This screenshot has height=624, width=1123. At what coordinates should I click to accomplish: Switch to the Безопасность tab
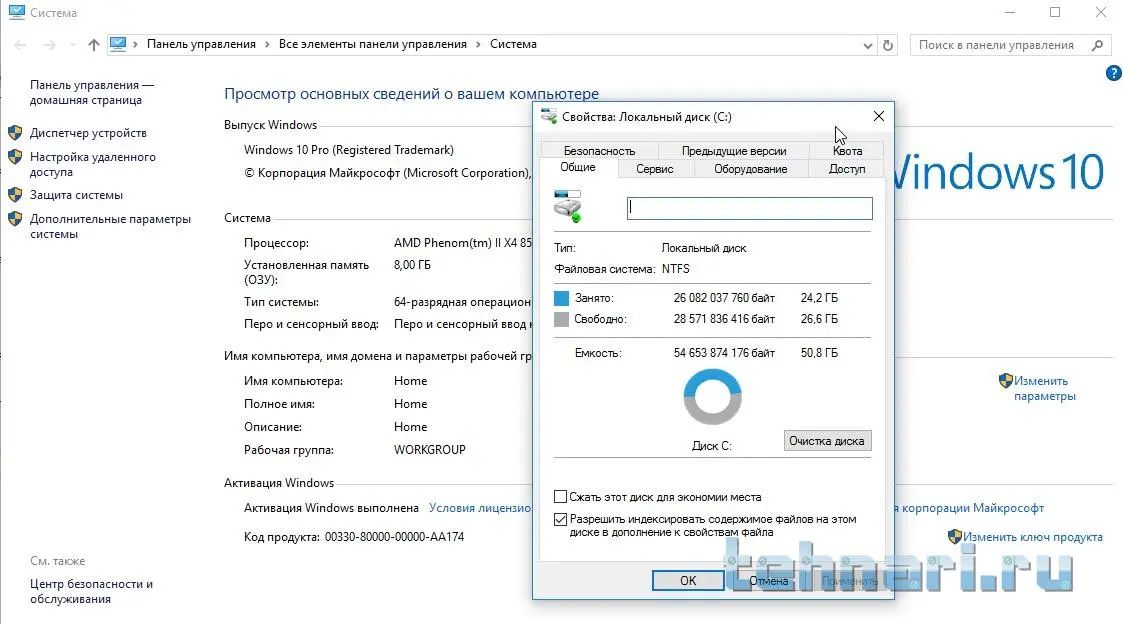(599, 151)
